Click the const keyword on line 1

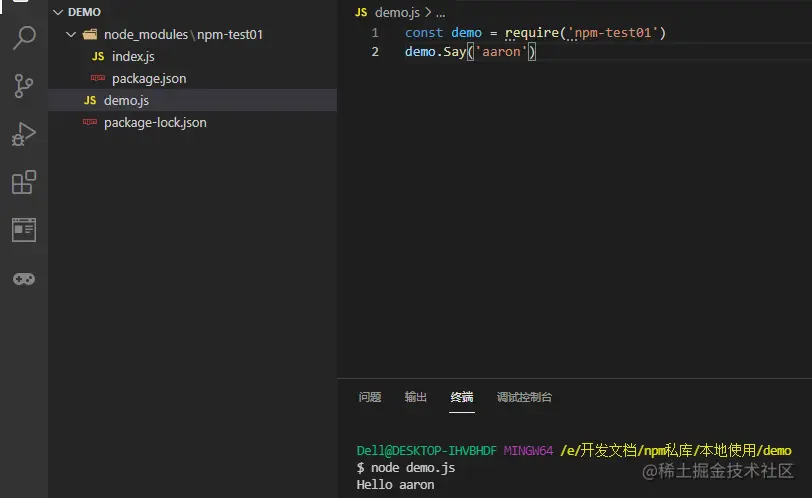(x=424, y=33)
